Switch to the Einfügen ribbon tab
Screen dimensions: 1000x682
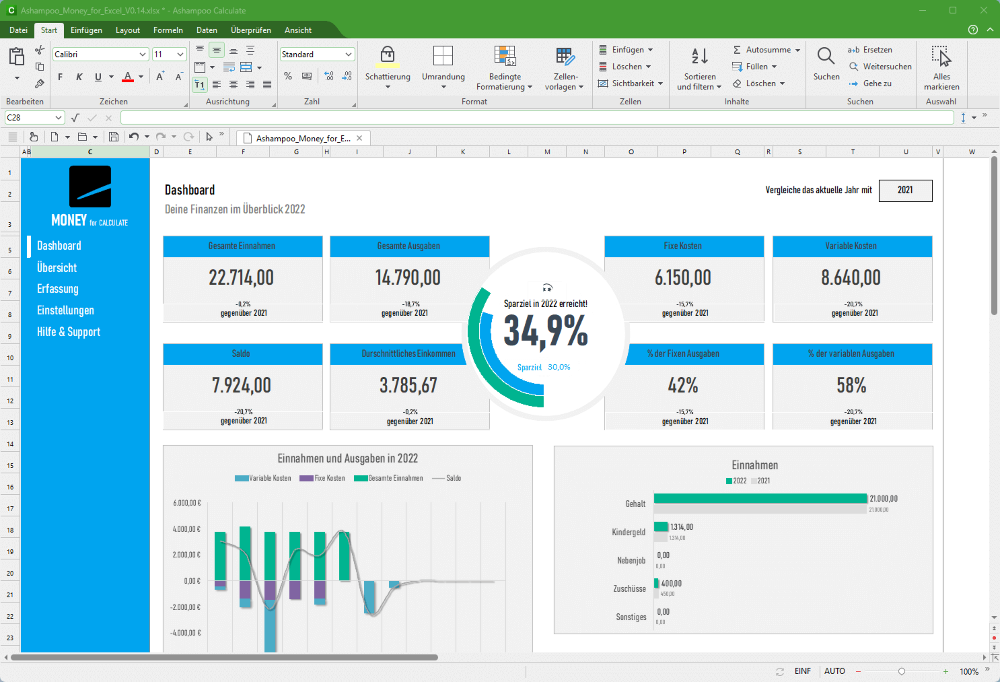coord(86,30)
